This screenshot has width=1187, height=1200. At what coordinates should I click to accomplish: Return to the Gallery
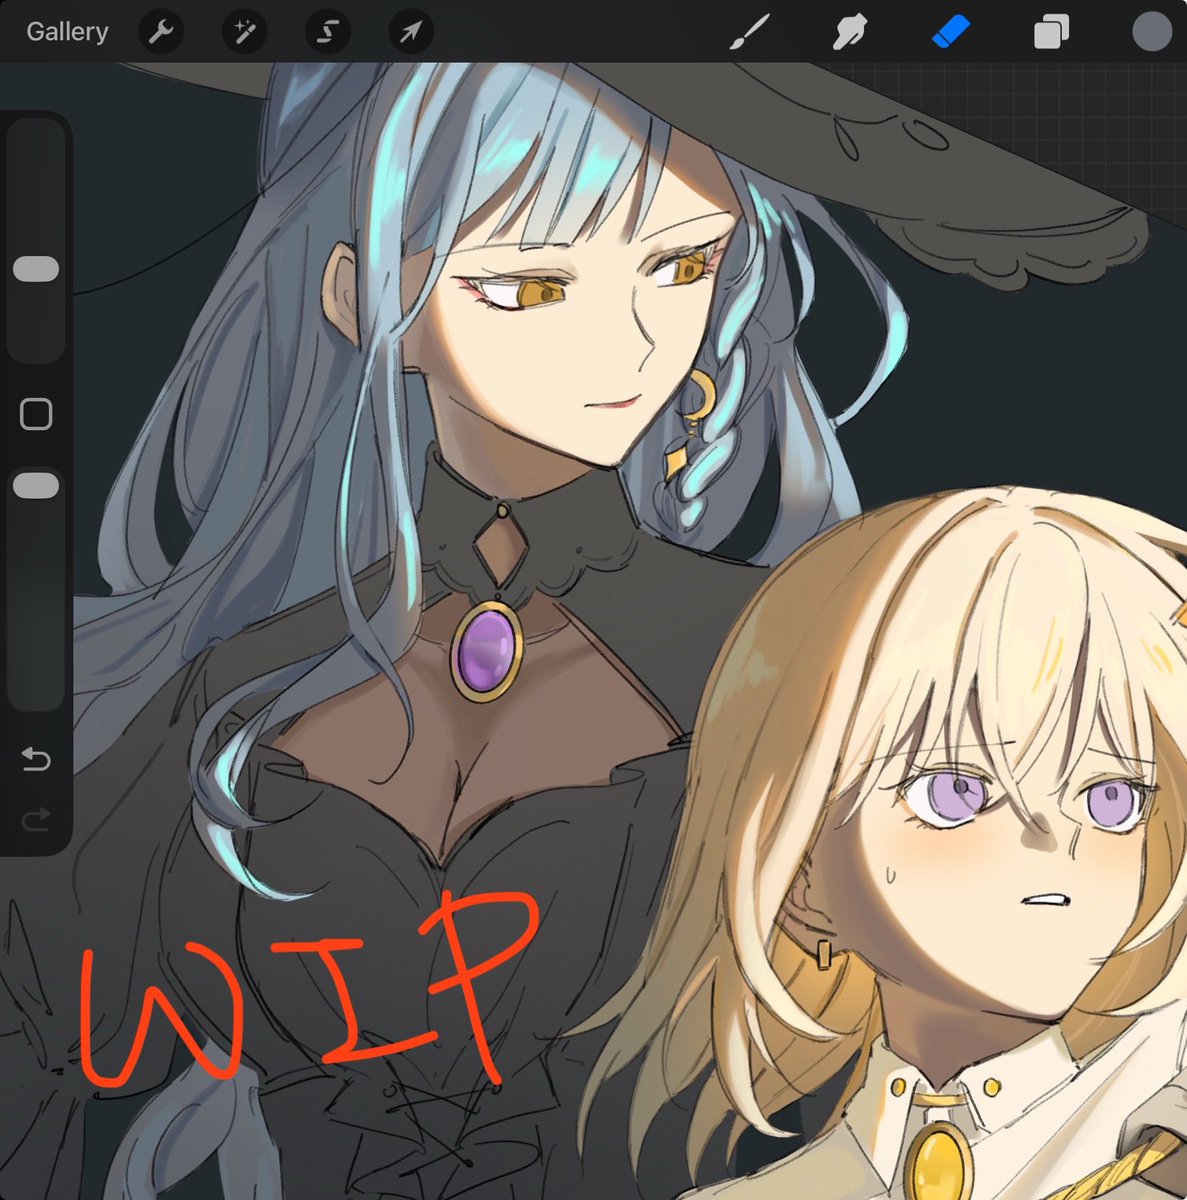(x=67, y=32)
